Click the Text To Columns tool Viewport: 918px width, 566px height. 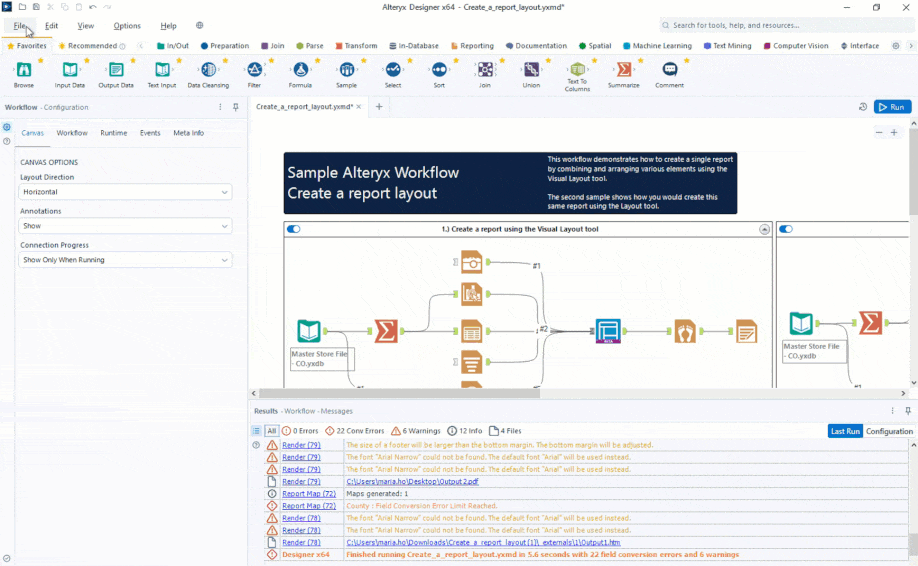[577, 70]
